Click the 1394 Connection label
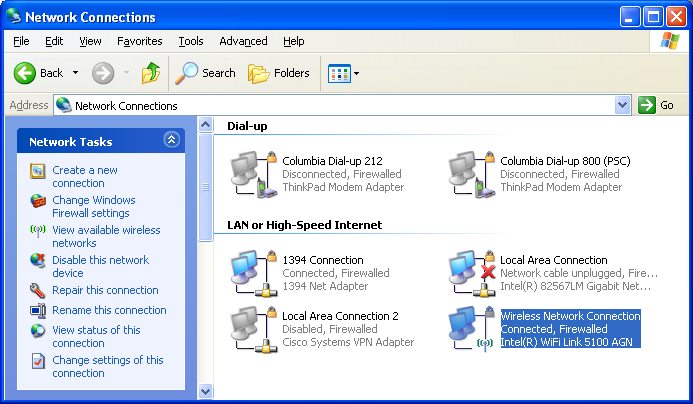The width and height of the screenshot is (693, 404). 323,260
